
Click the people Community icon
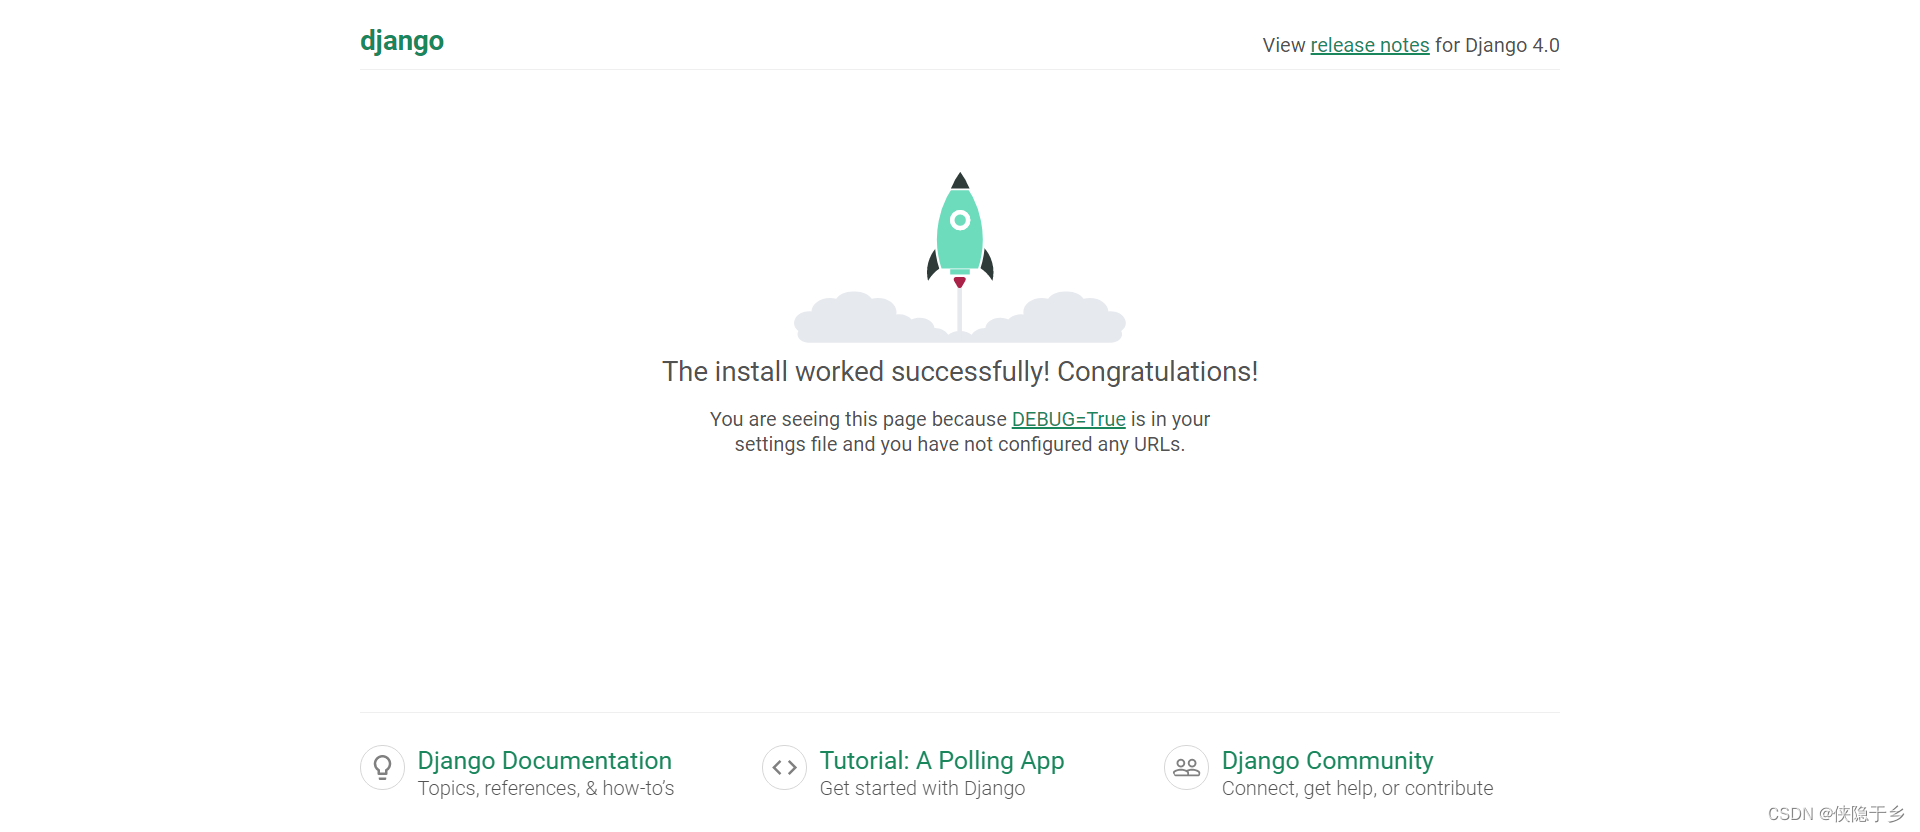[1186, 768]
